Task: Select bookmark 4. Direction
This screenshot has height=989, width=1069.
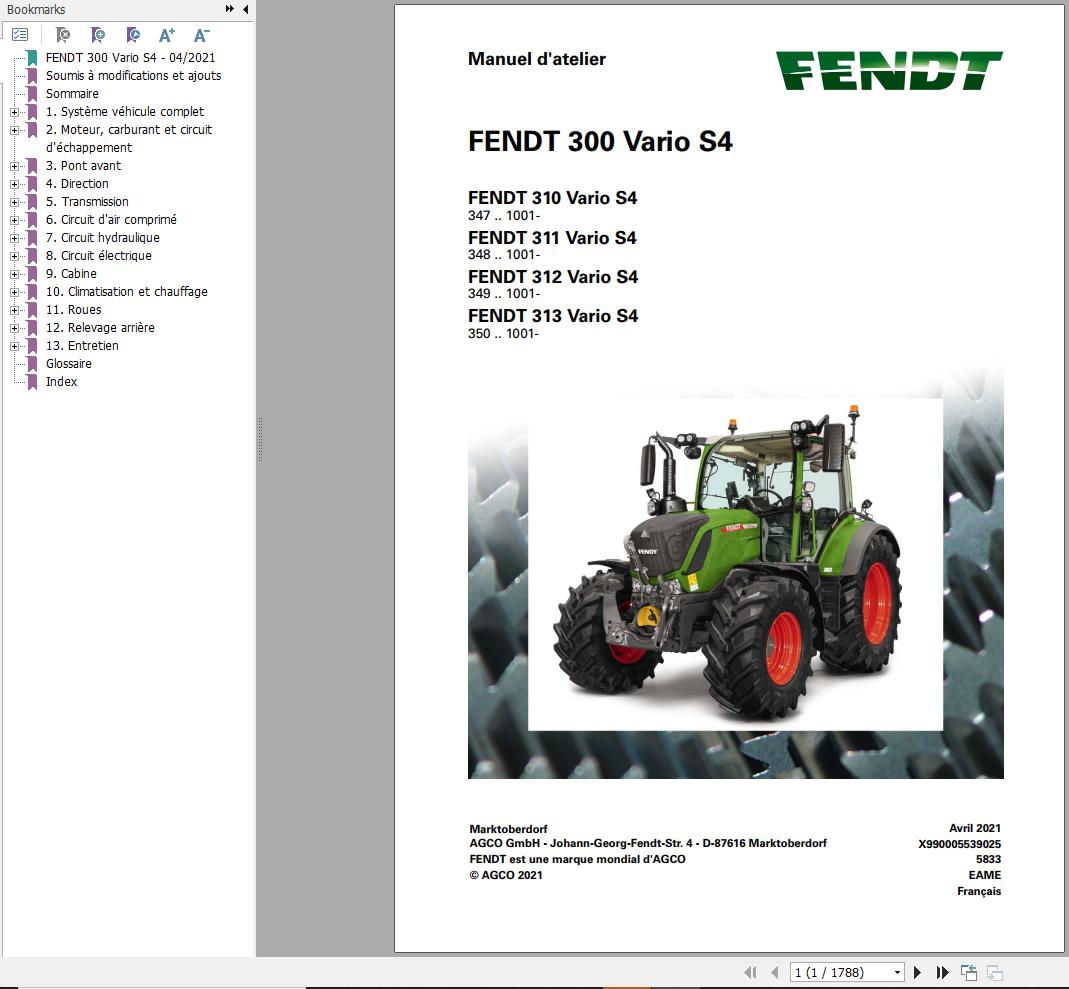Action: click(77, 183)
